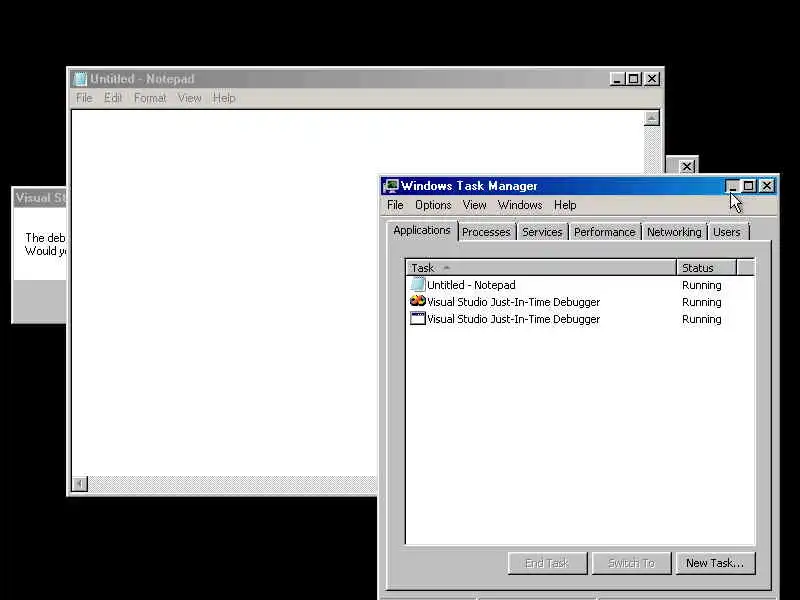Image resolution: width=800 pixels, height=600 pixels.
Task: Minimize the Windows Task Manager window
Action: [x=732, y=186]
